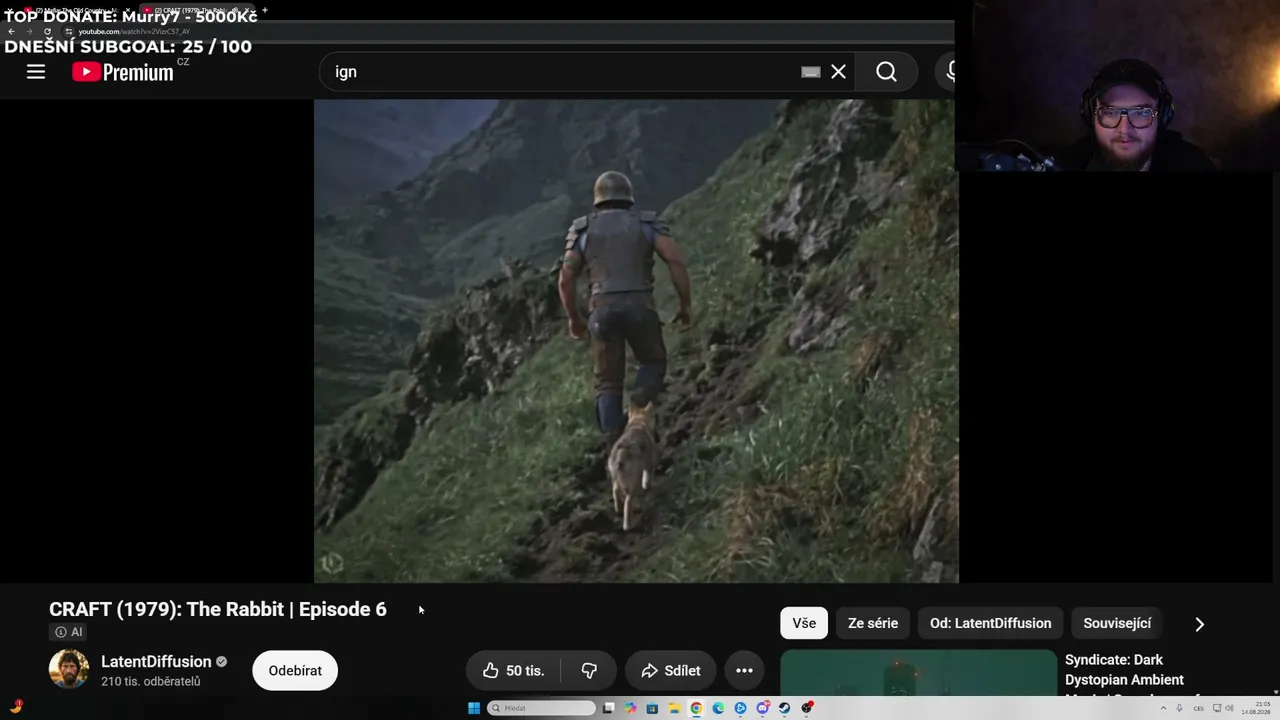Viewport: 1280px width, 720px height.
Task: Click video title 'CRAFT (1979): The Rabbit'
Action: click(218, 609)
